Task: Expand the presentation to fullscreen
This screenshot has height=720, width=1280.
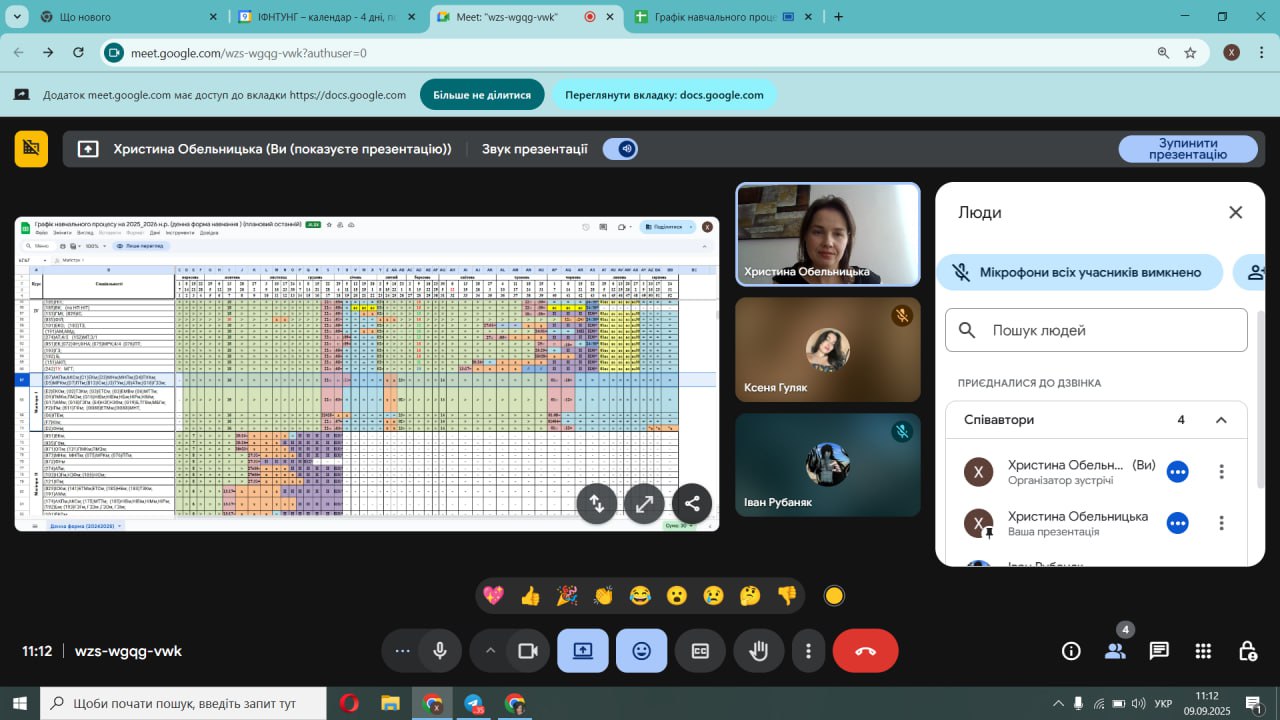Action: click(644, 504)
